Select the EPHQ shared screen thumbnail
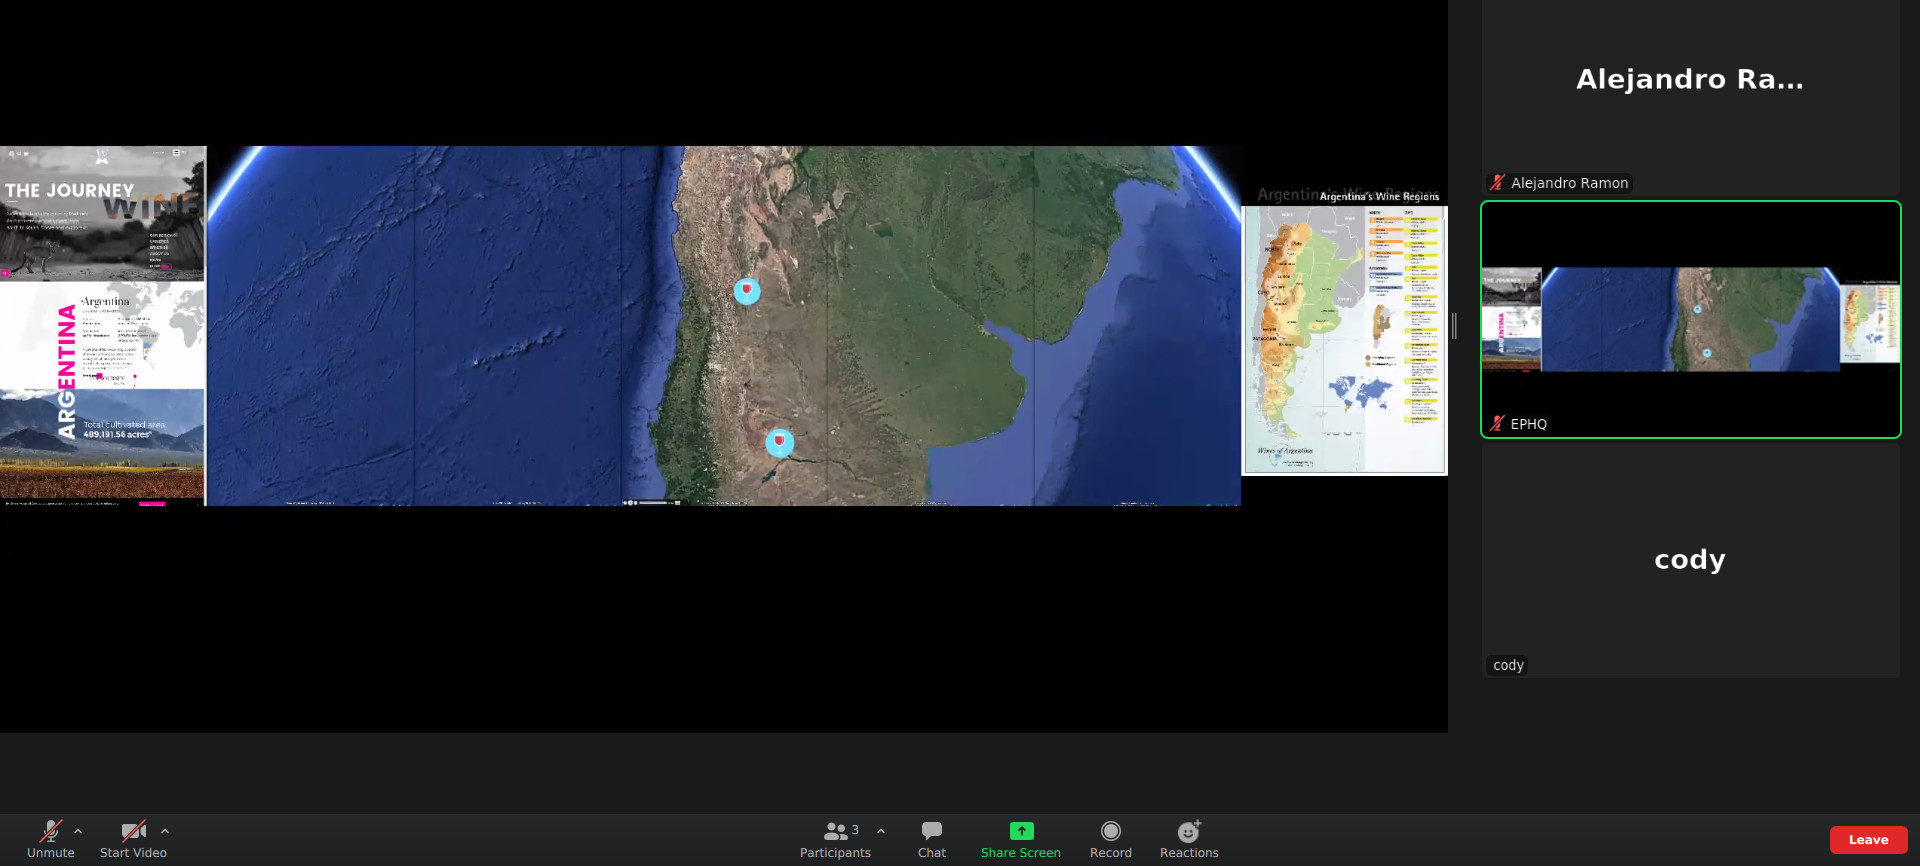Viewport: 1920px width, 866px height. [x=1690, y=320]
